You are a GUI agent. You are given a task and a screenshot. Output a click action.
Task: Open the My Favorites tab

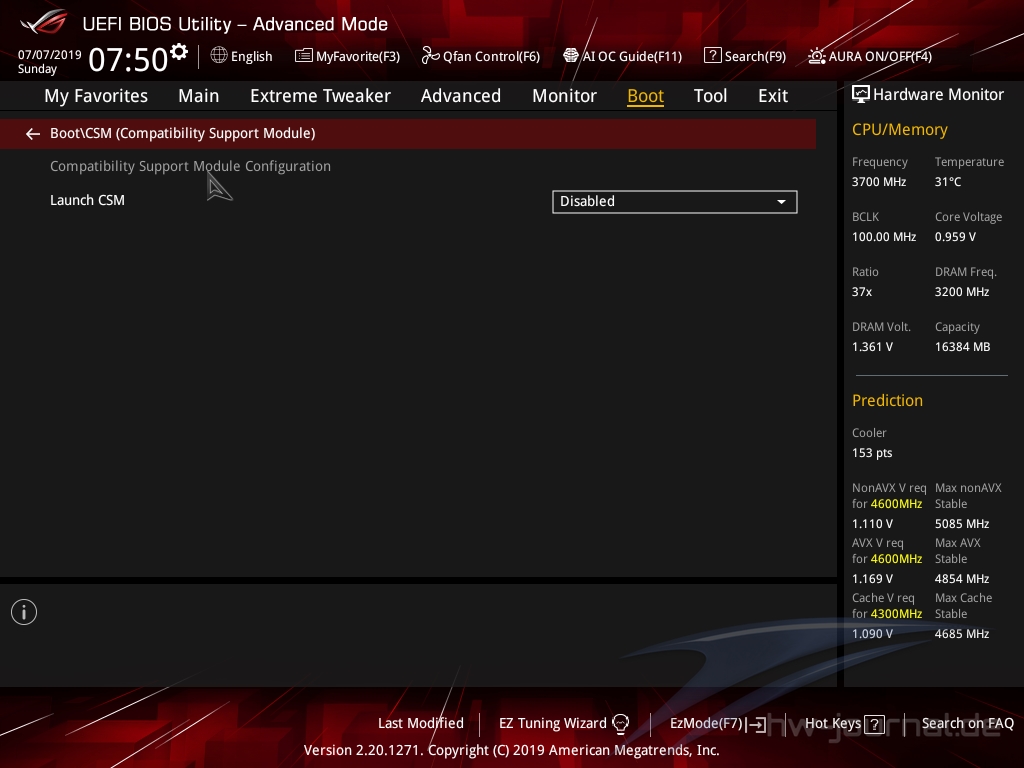(x=96, y=96)
